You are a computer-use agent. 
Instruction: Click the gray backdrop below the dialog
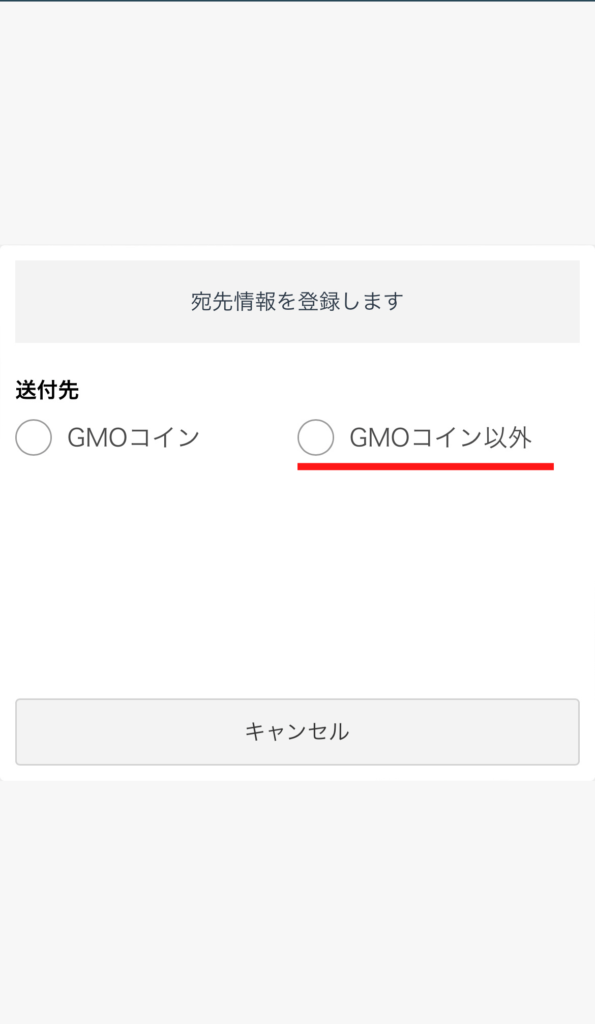pyautogui.click(x=297, y=901)
